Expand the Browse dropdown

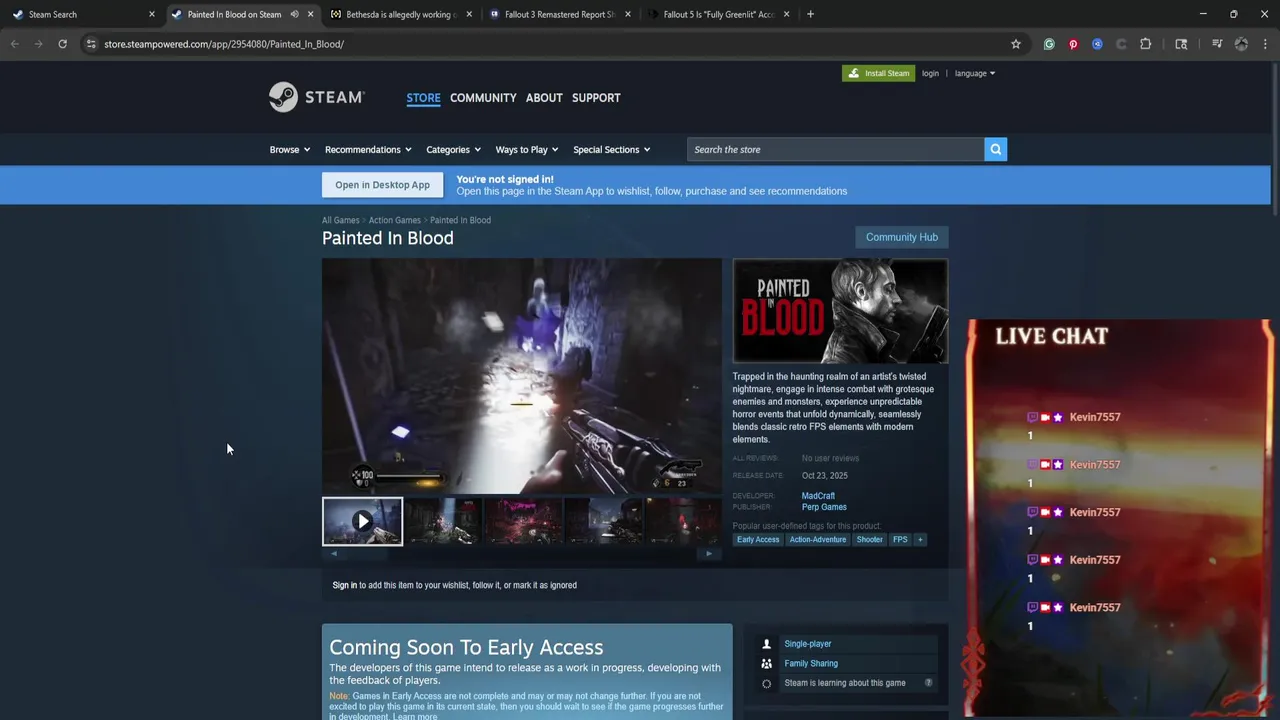pyautogui.click(x=289, y=149)
